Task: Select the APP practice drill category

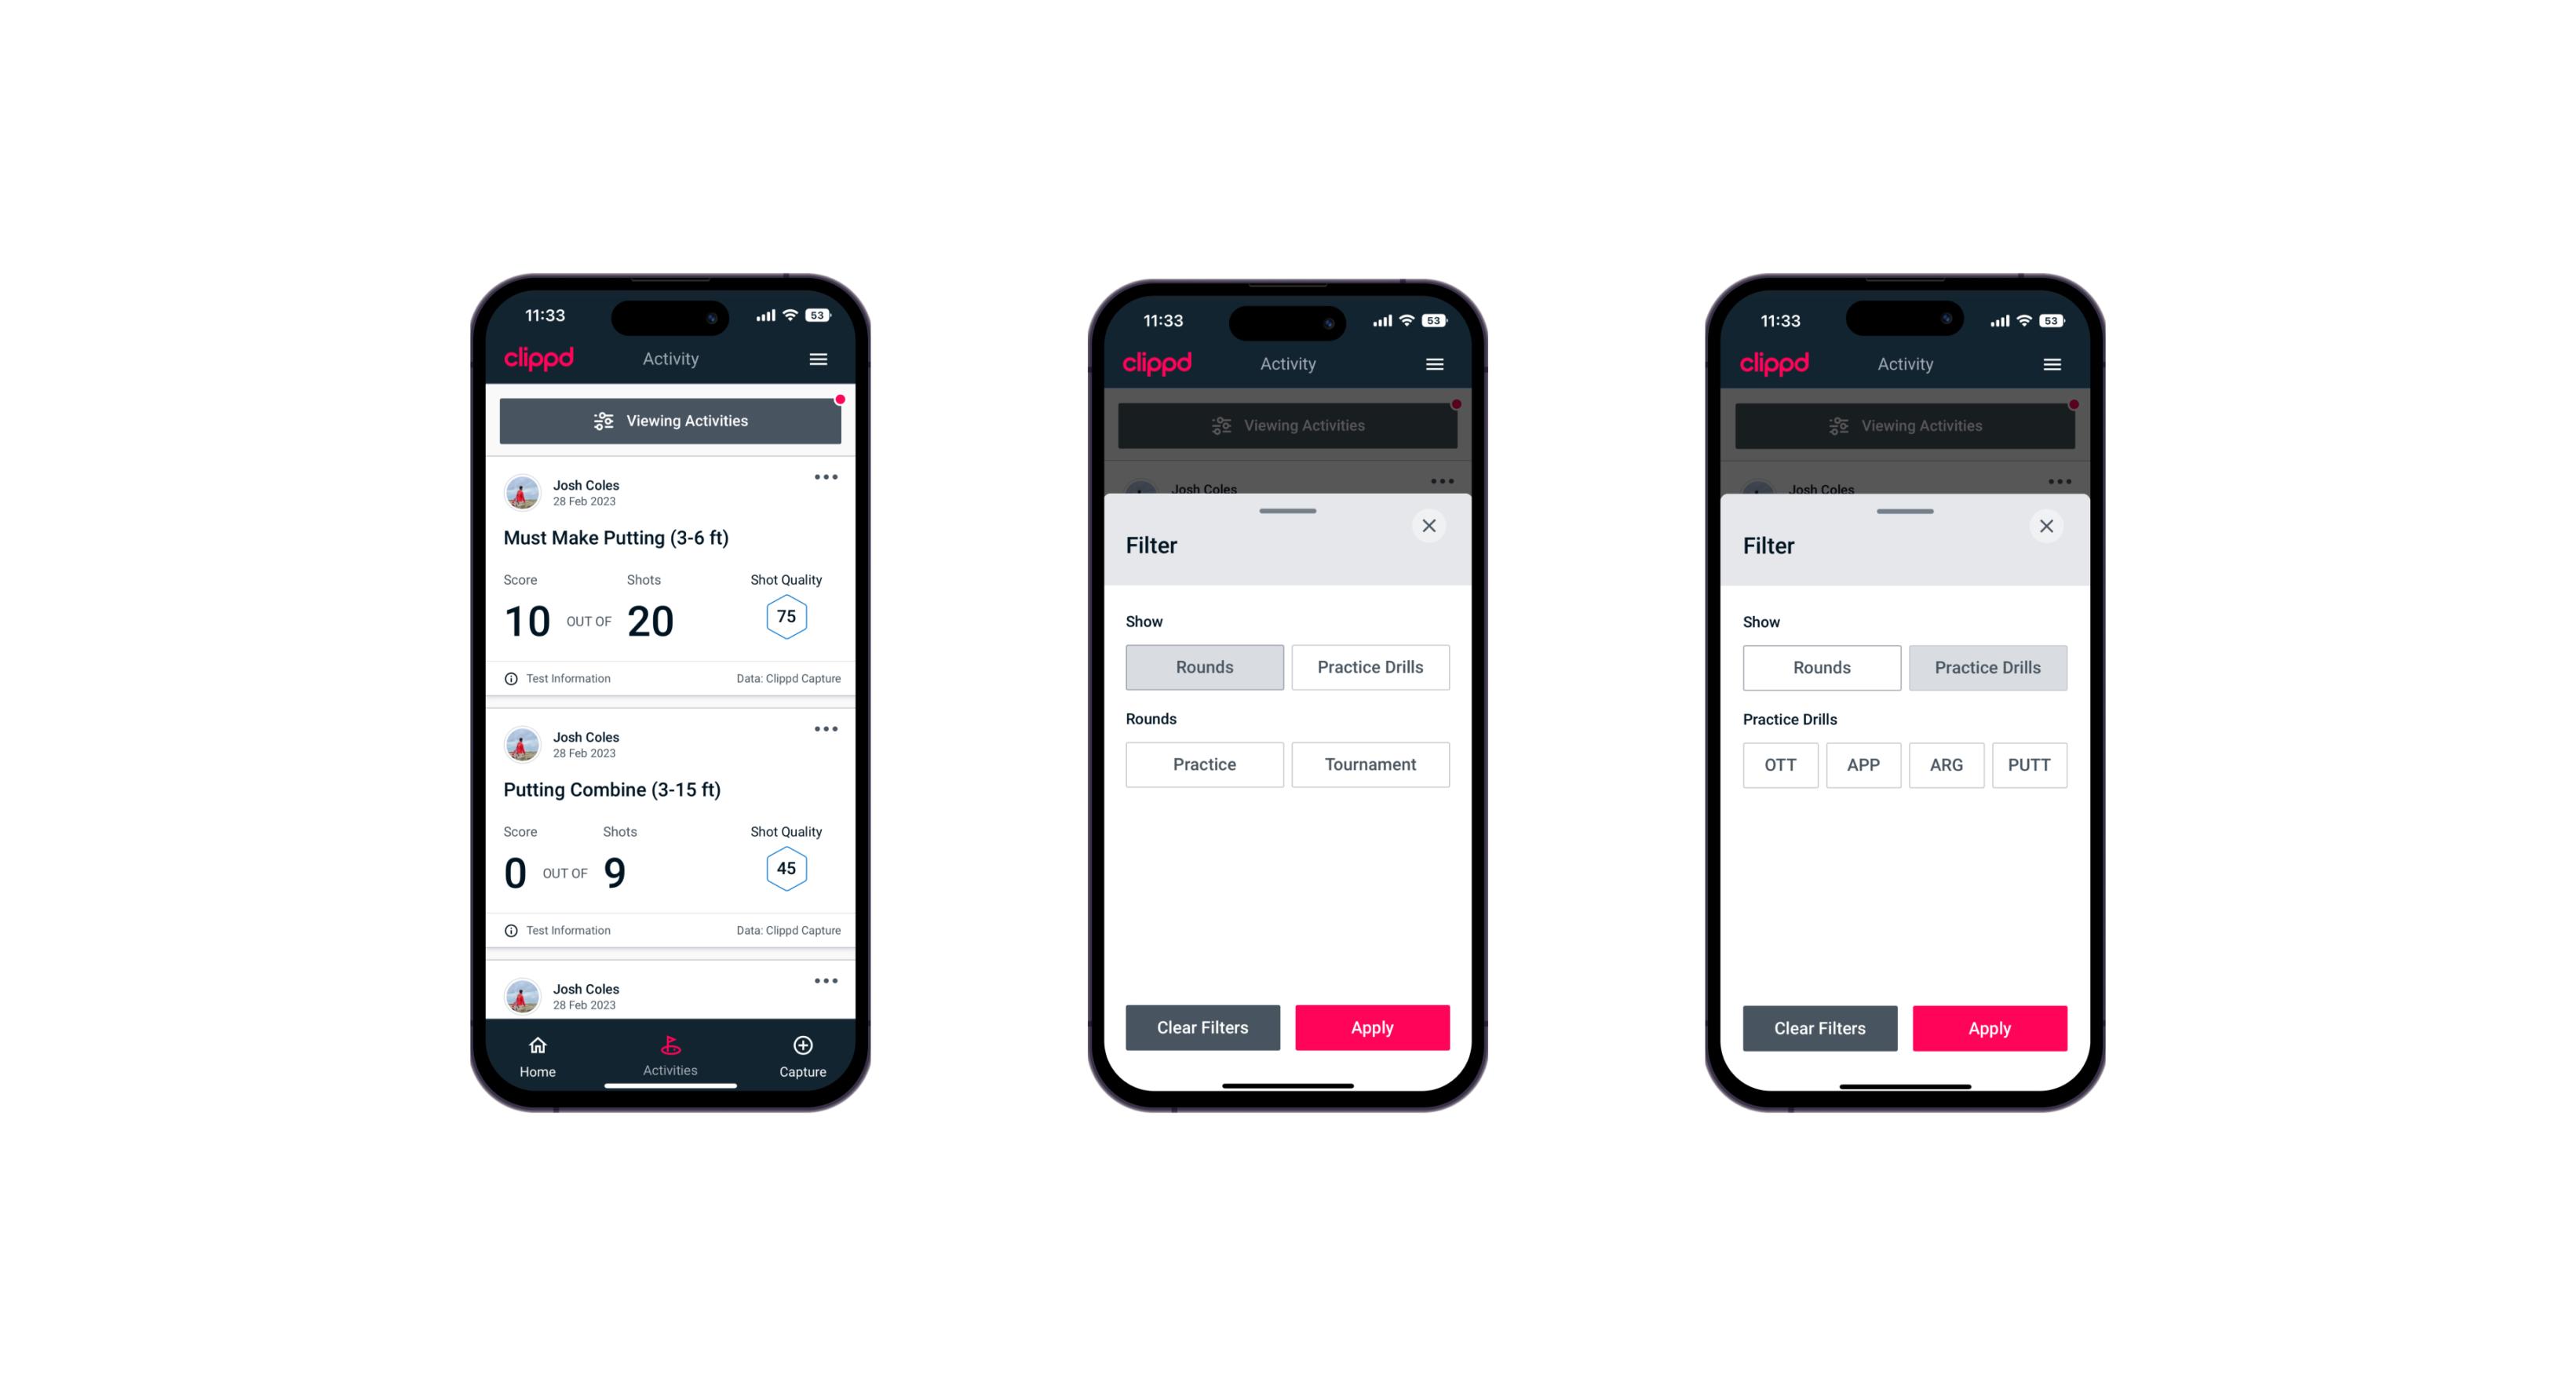Action: tap(1863, 764)
